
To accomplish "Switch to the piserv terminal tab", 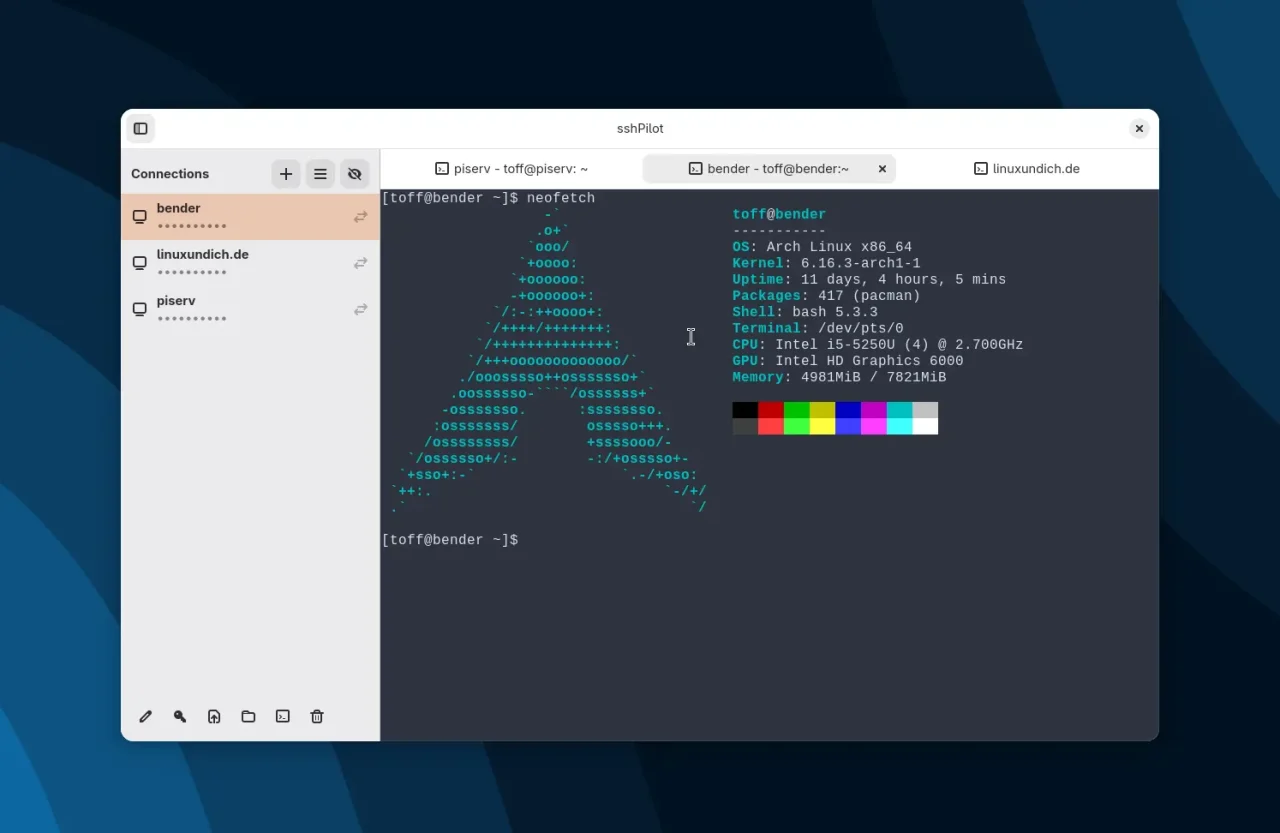I will point(520,168).
